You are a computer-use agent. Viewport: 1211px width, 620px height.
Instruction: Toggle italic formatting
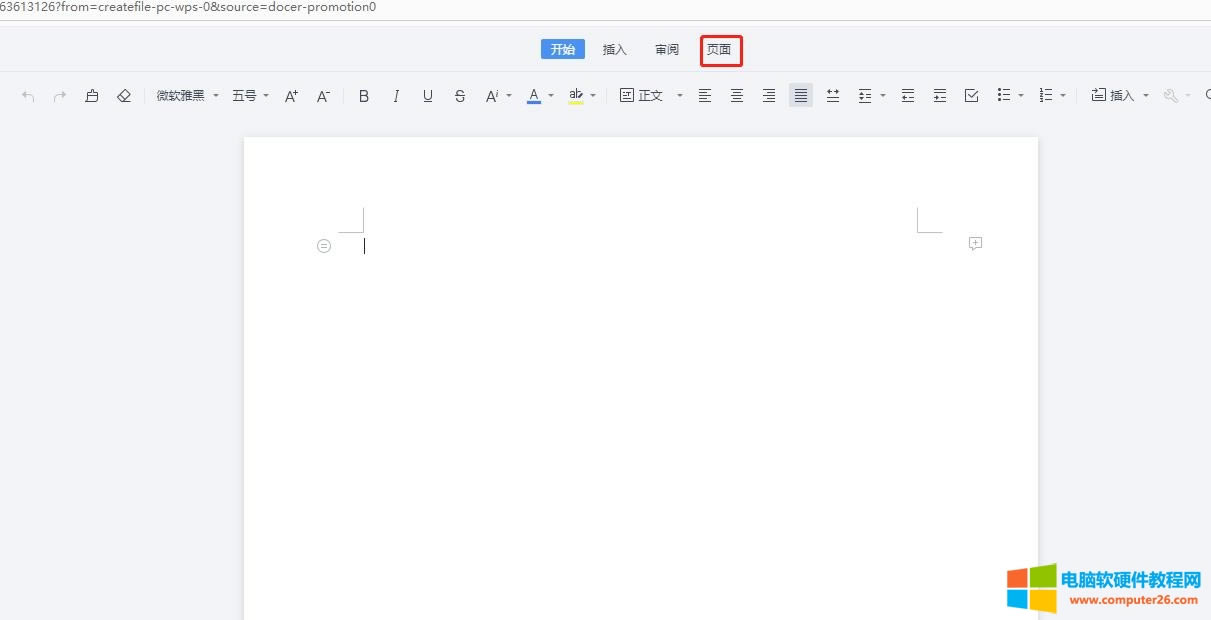[396, 96]
